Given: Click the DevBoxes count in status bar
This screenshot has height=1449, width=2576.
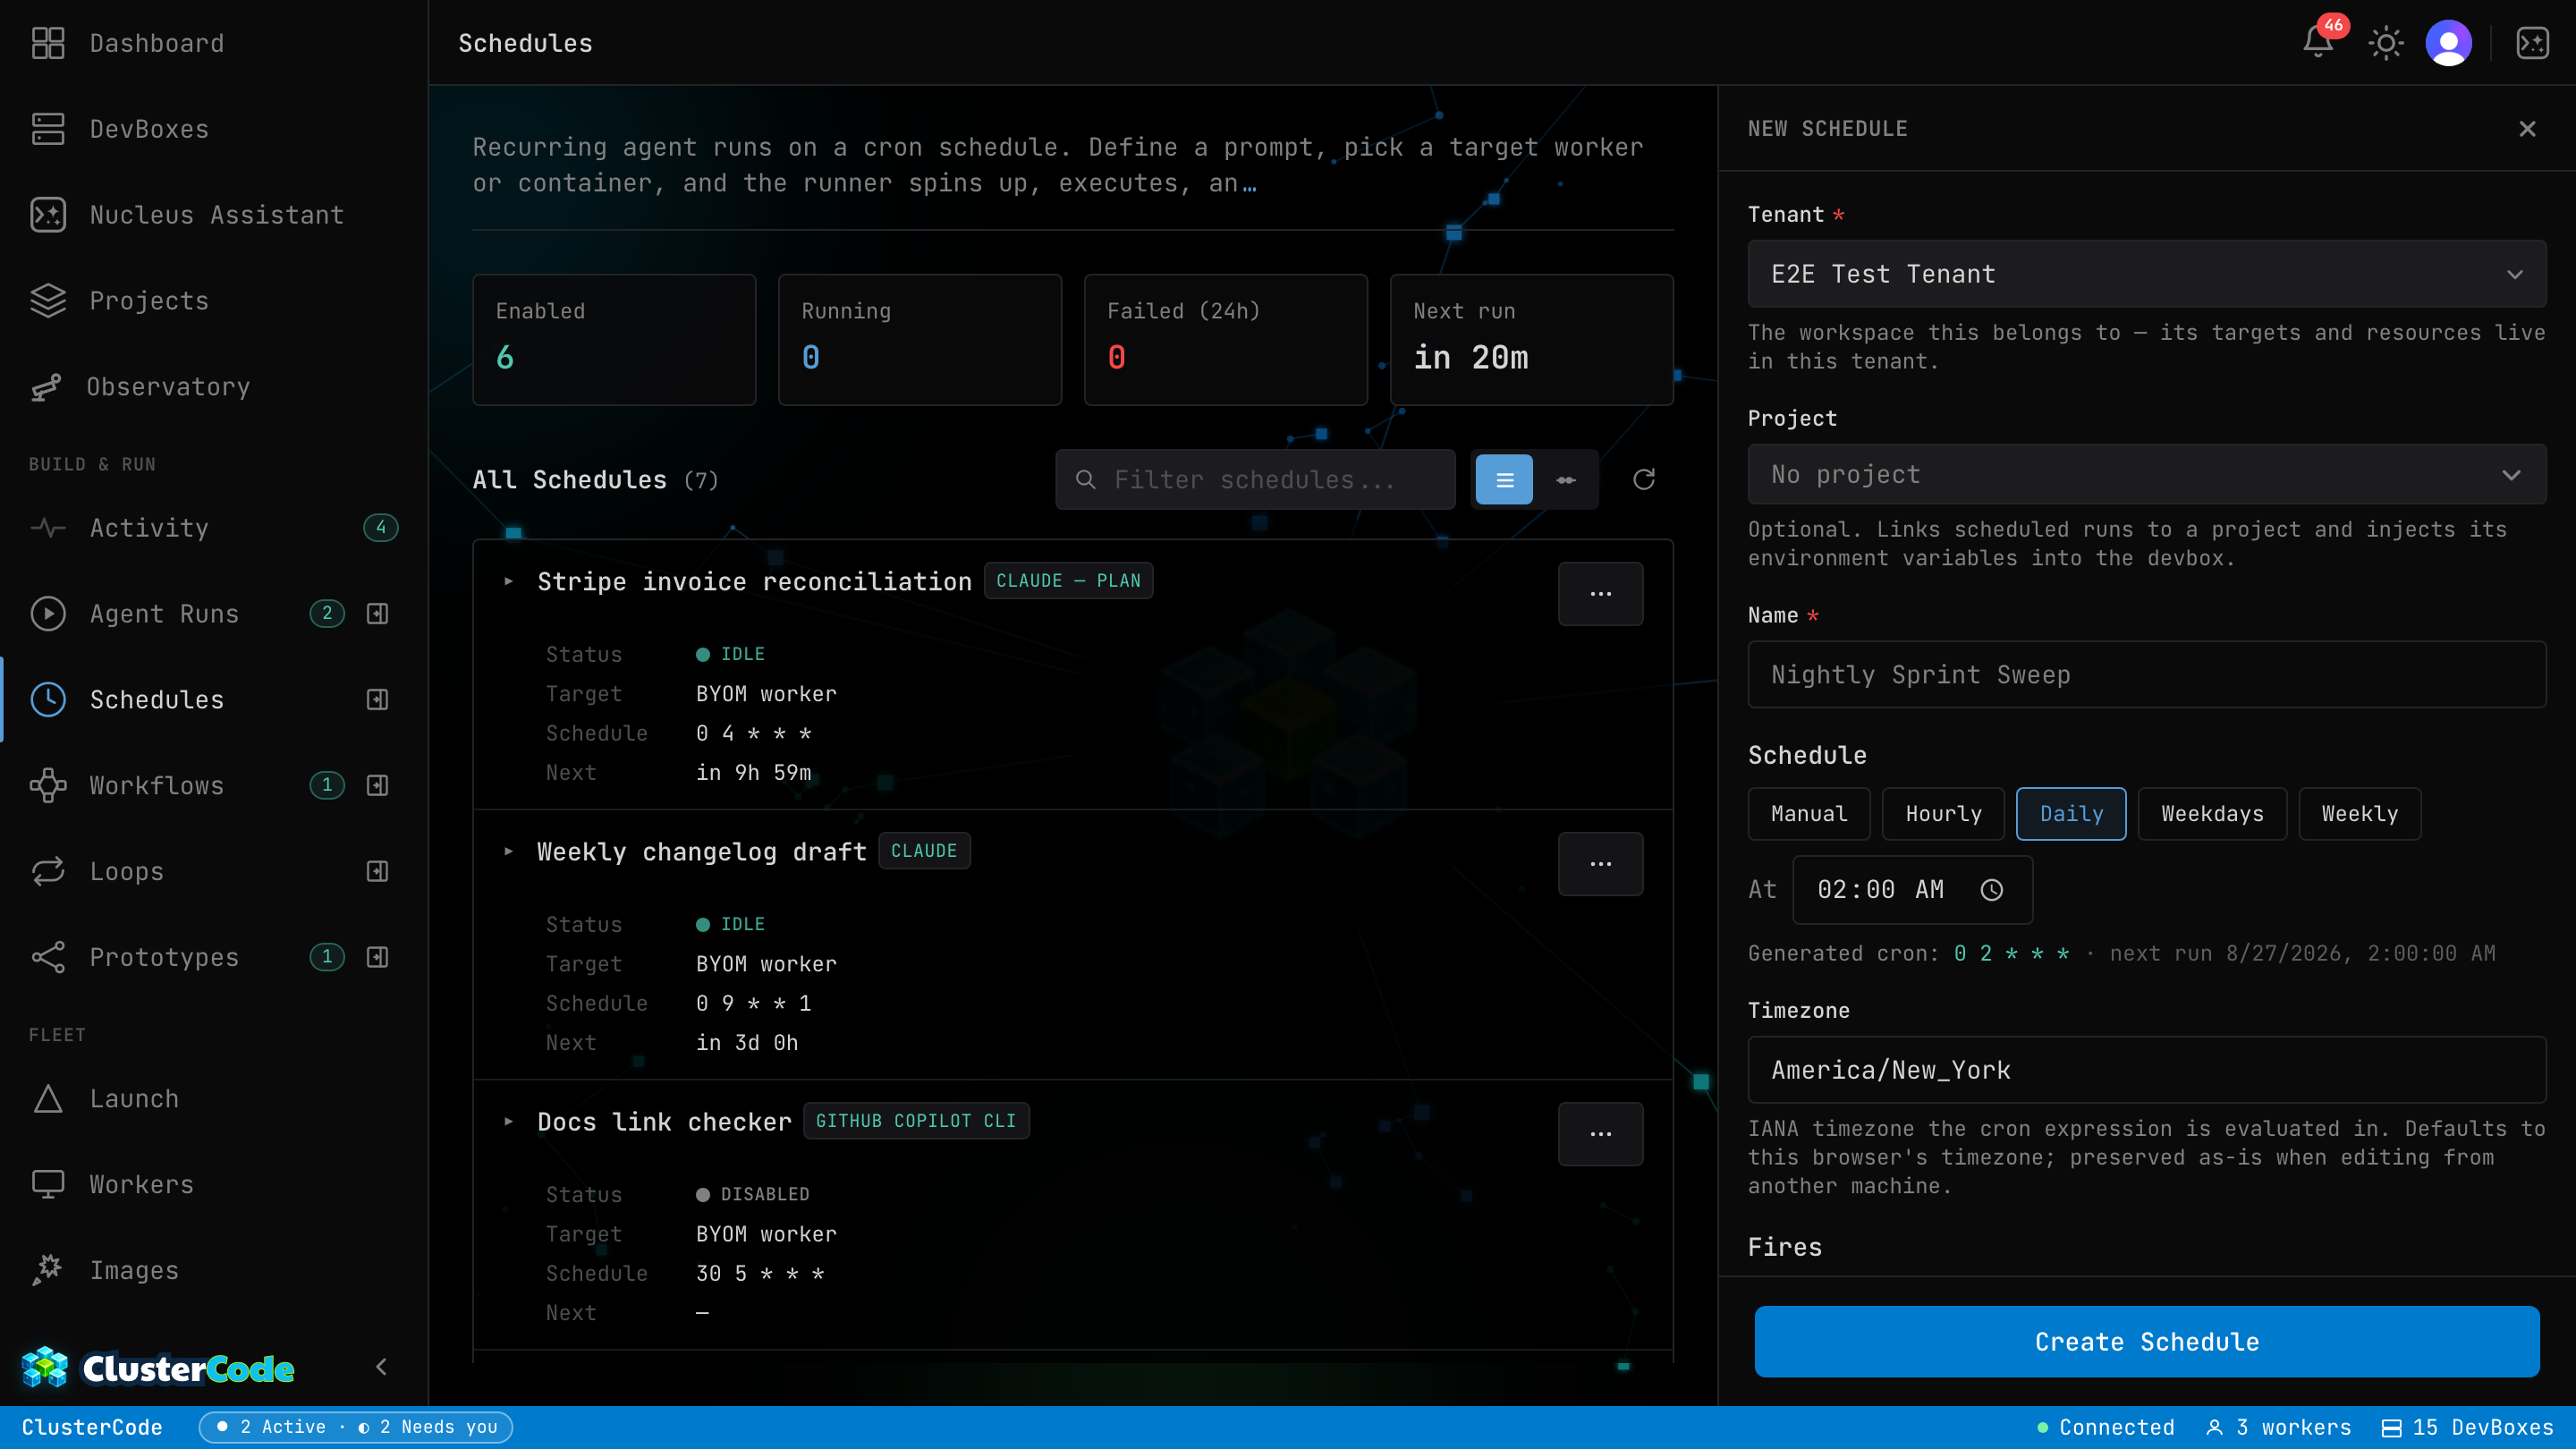Looking at the screenshot, I should pyautogui.click(x=2468, y=1427).
